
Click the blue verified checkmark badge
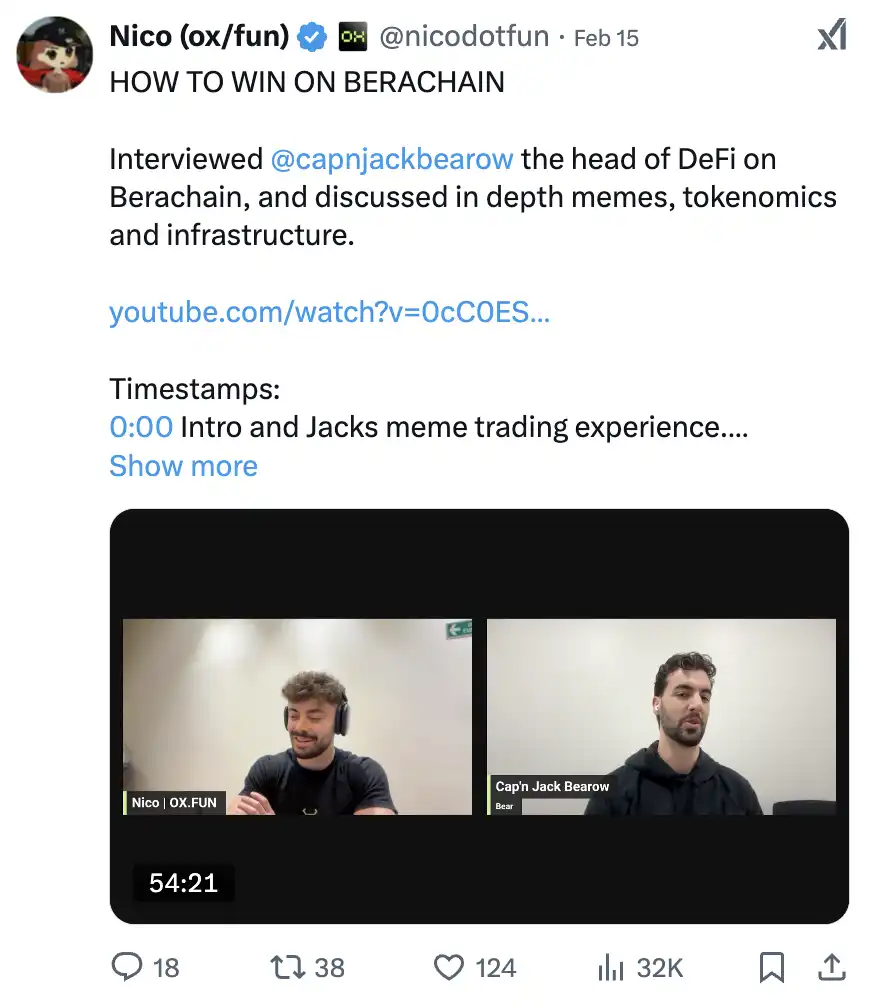[313, 38]
